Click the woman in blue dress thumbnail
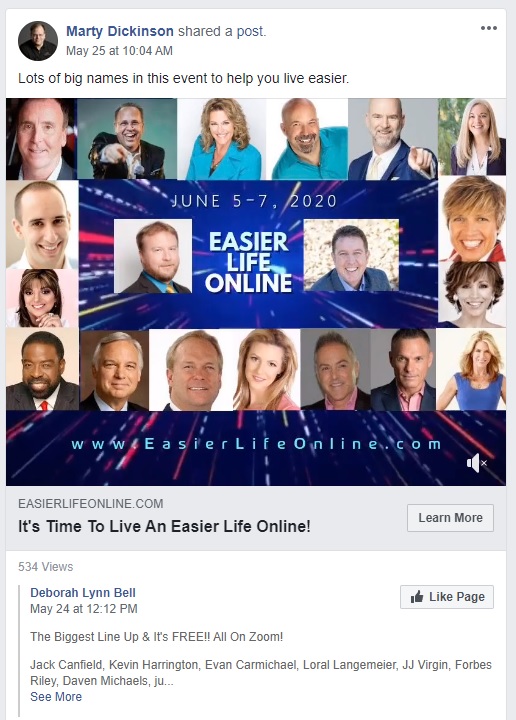The height and width of the screenshot is (720, 516). coord(471,370)
